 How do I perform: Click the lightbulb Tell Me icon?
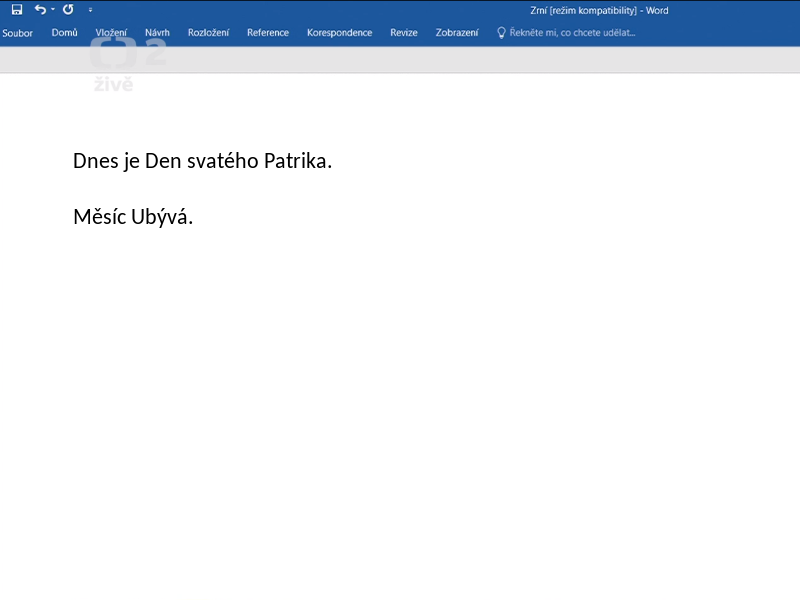click(x=501, y=33)
